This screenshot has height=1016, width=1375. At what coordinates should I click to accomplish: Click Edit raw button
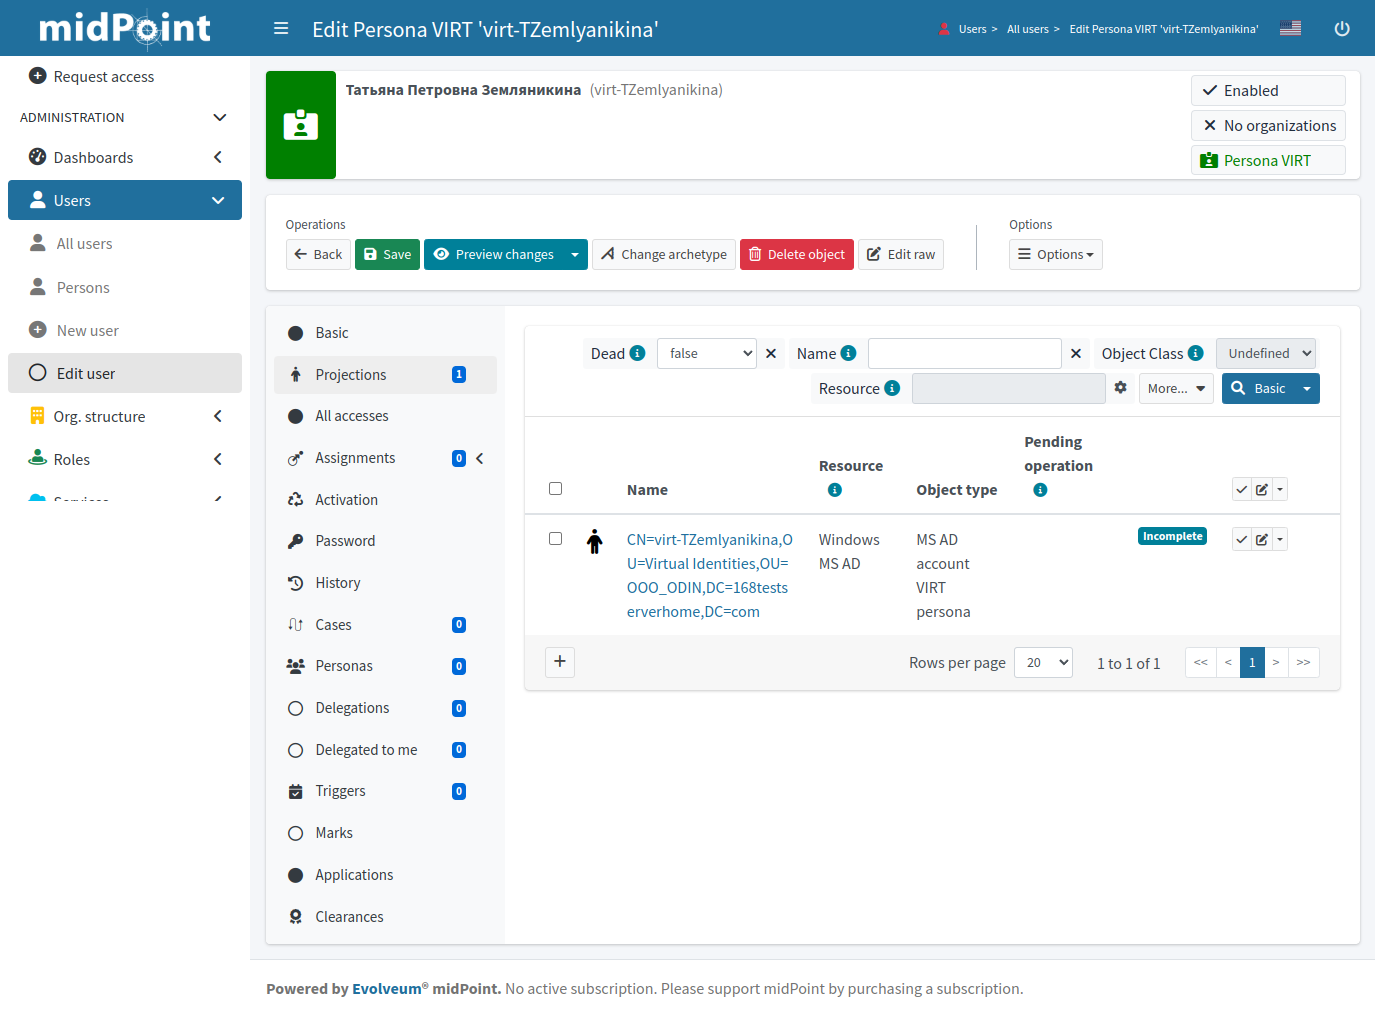pyautogui.click(x=901, y=254)
